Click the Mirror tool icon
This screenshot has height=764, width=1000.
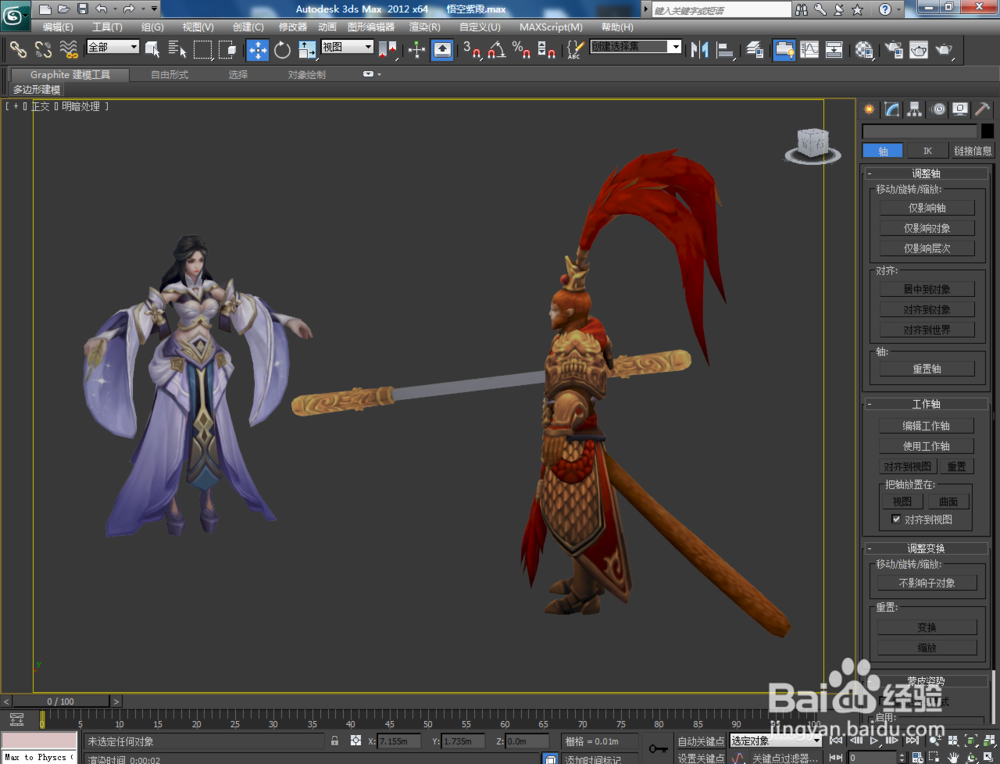tap(700, 49)
